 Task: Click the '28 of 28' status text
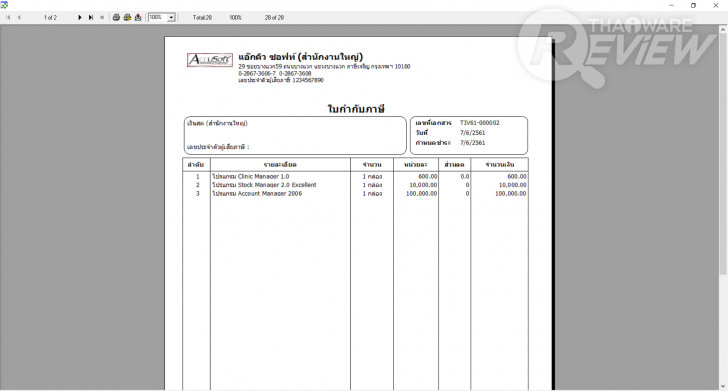(x=274, y=18)
